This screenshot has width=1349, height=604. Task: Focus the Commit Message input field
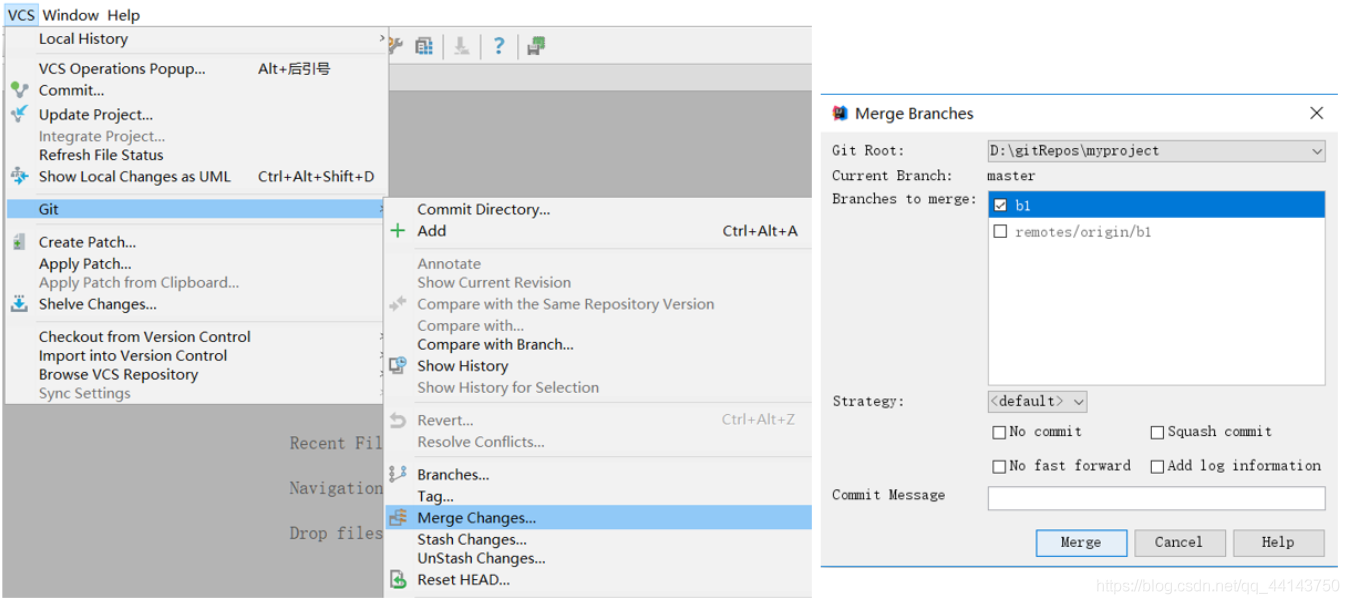click(1156, 498)
